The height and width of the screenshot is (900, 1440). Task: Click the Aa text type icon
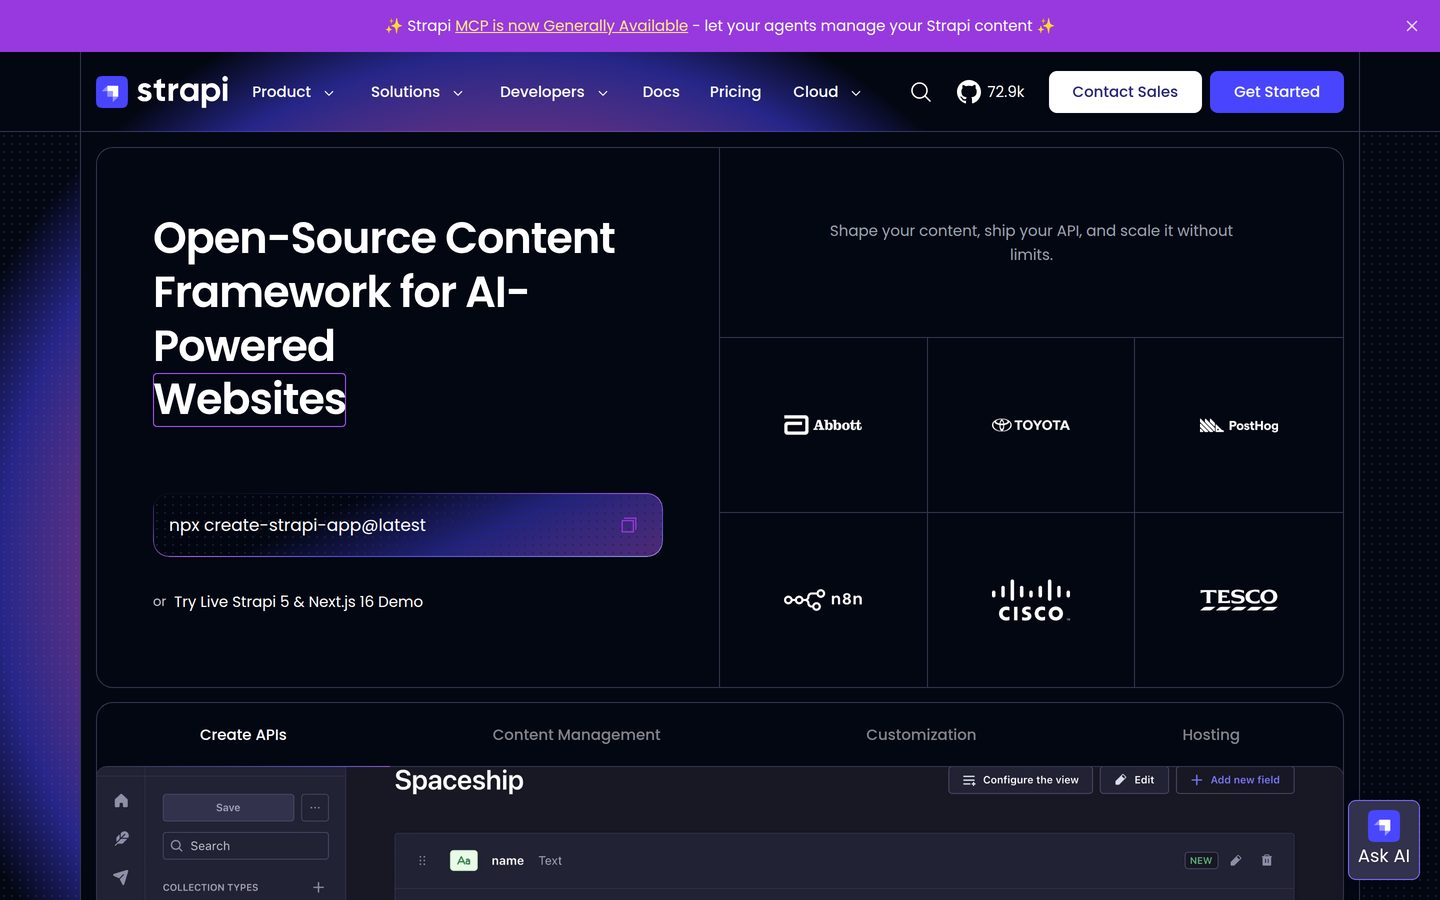464,860
